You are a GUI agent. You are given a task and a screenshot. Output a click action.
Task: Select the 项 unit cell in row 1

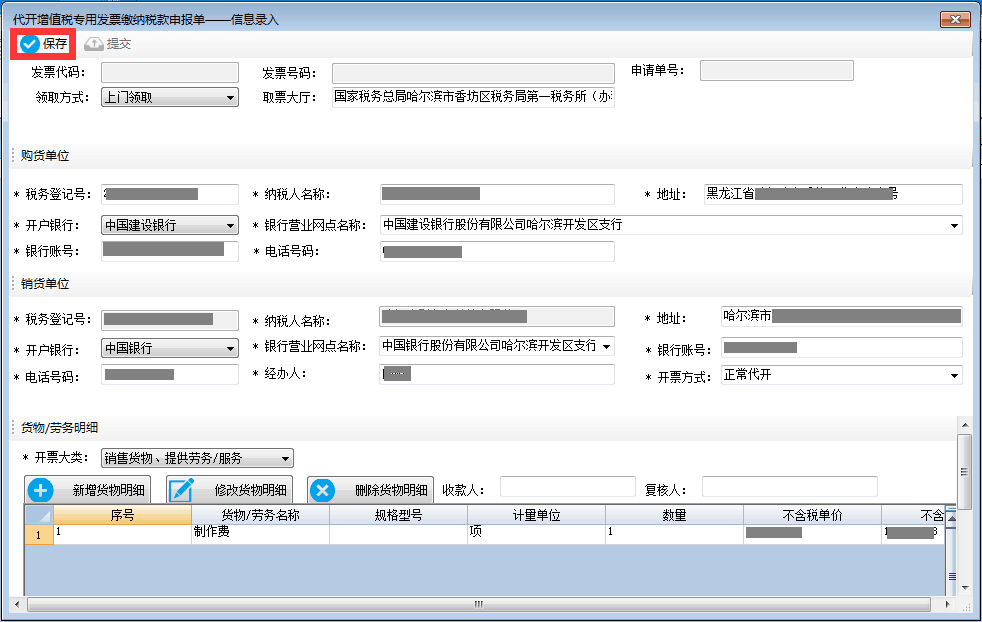tap(536, 534)
